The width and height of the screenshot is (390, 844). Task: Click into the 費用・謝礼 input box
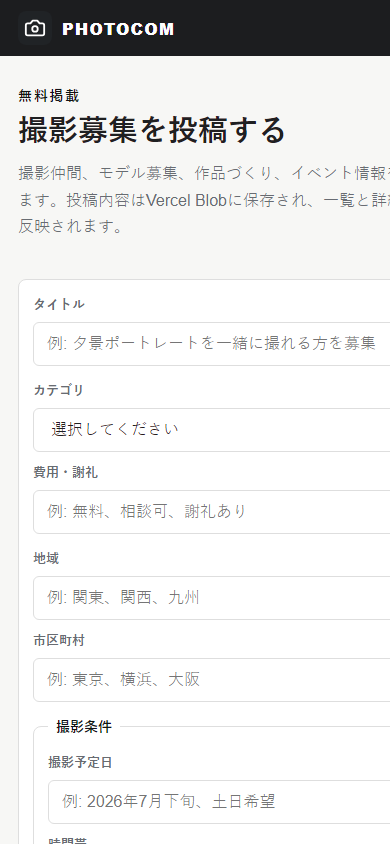tap(211, 511)
